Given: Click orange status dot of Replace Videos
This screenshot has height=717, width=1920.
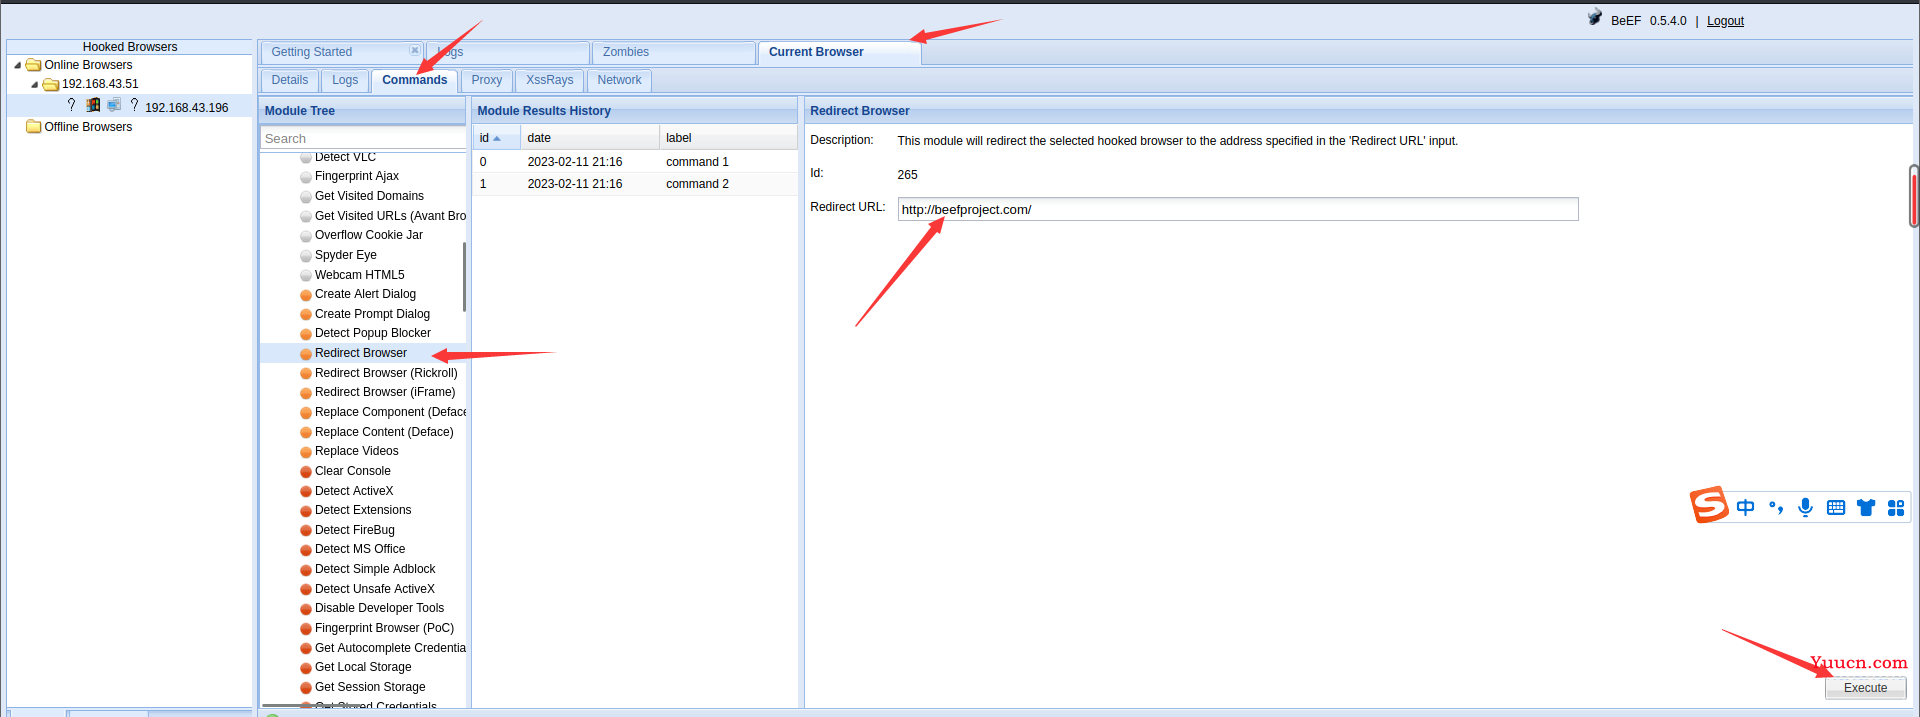Looking at the screenshot, I should point(306,452).
